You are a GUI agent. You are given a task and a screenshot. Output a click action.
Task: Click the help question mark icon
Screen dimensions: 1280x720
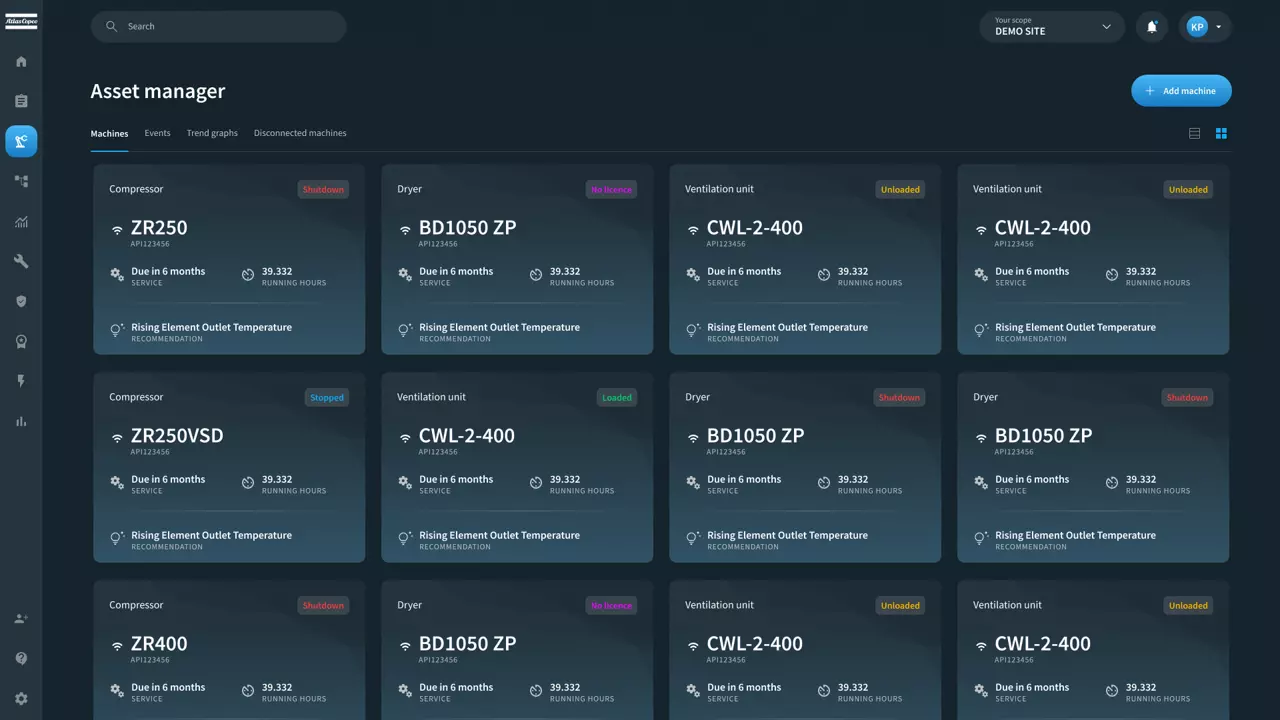point(21,659)
